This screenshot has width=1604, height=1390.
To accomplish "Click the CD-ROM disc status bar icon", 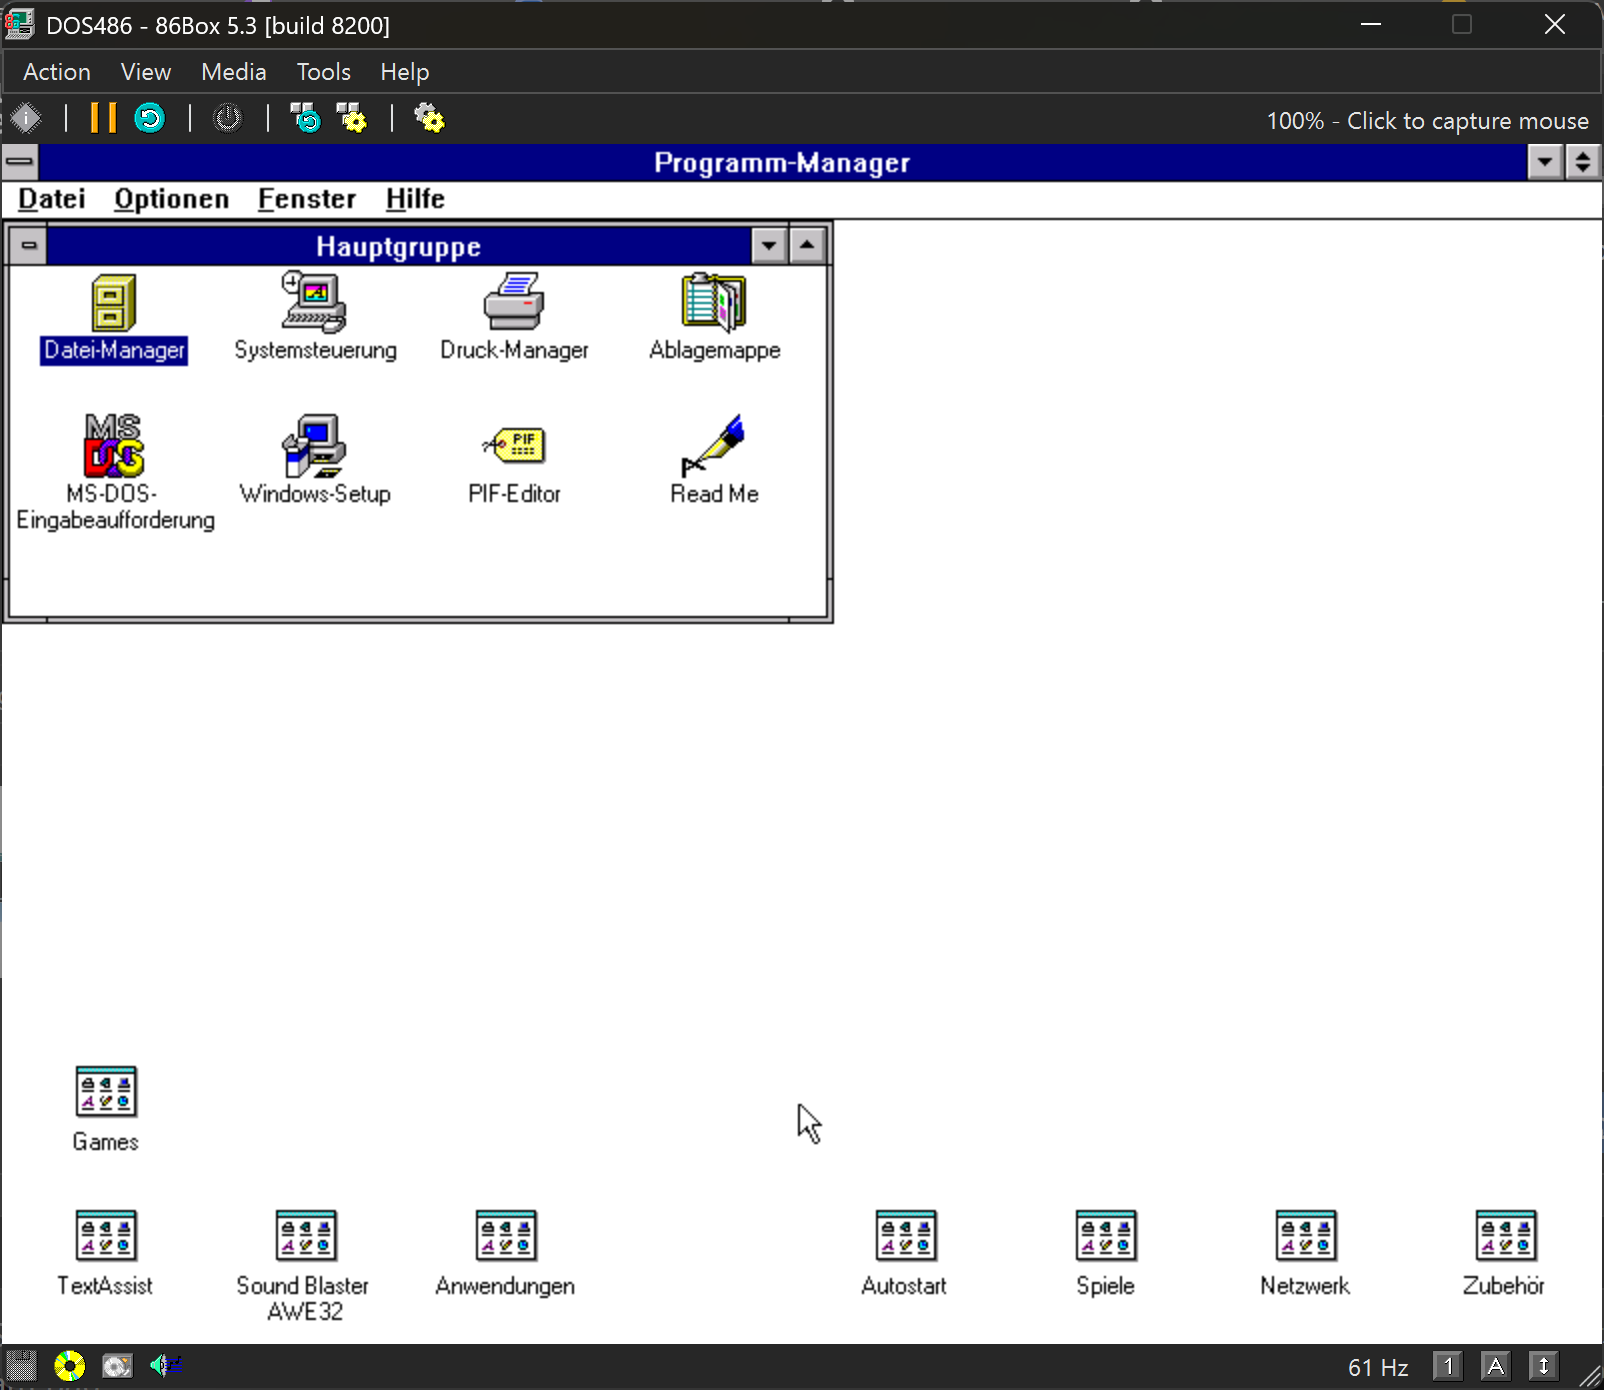I will click(x=69, y=1365).
